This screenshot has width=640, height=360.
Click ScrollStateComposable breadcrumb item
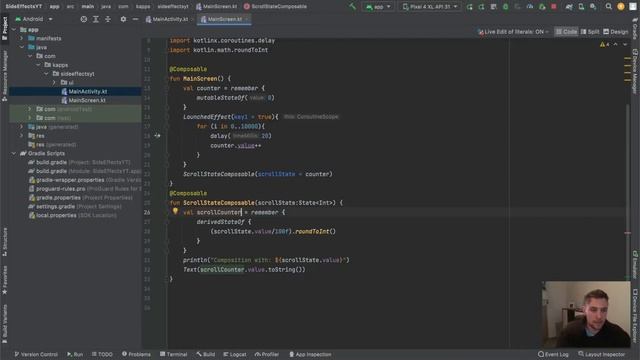(x=275, y=7)
